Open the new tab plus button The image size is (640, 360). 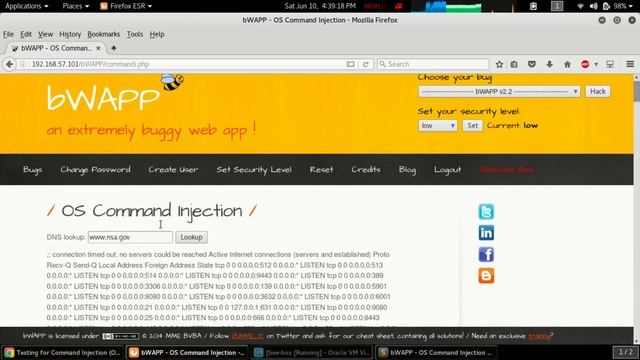coord(113,48)
